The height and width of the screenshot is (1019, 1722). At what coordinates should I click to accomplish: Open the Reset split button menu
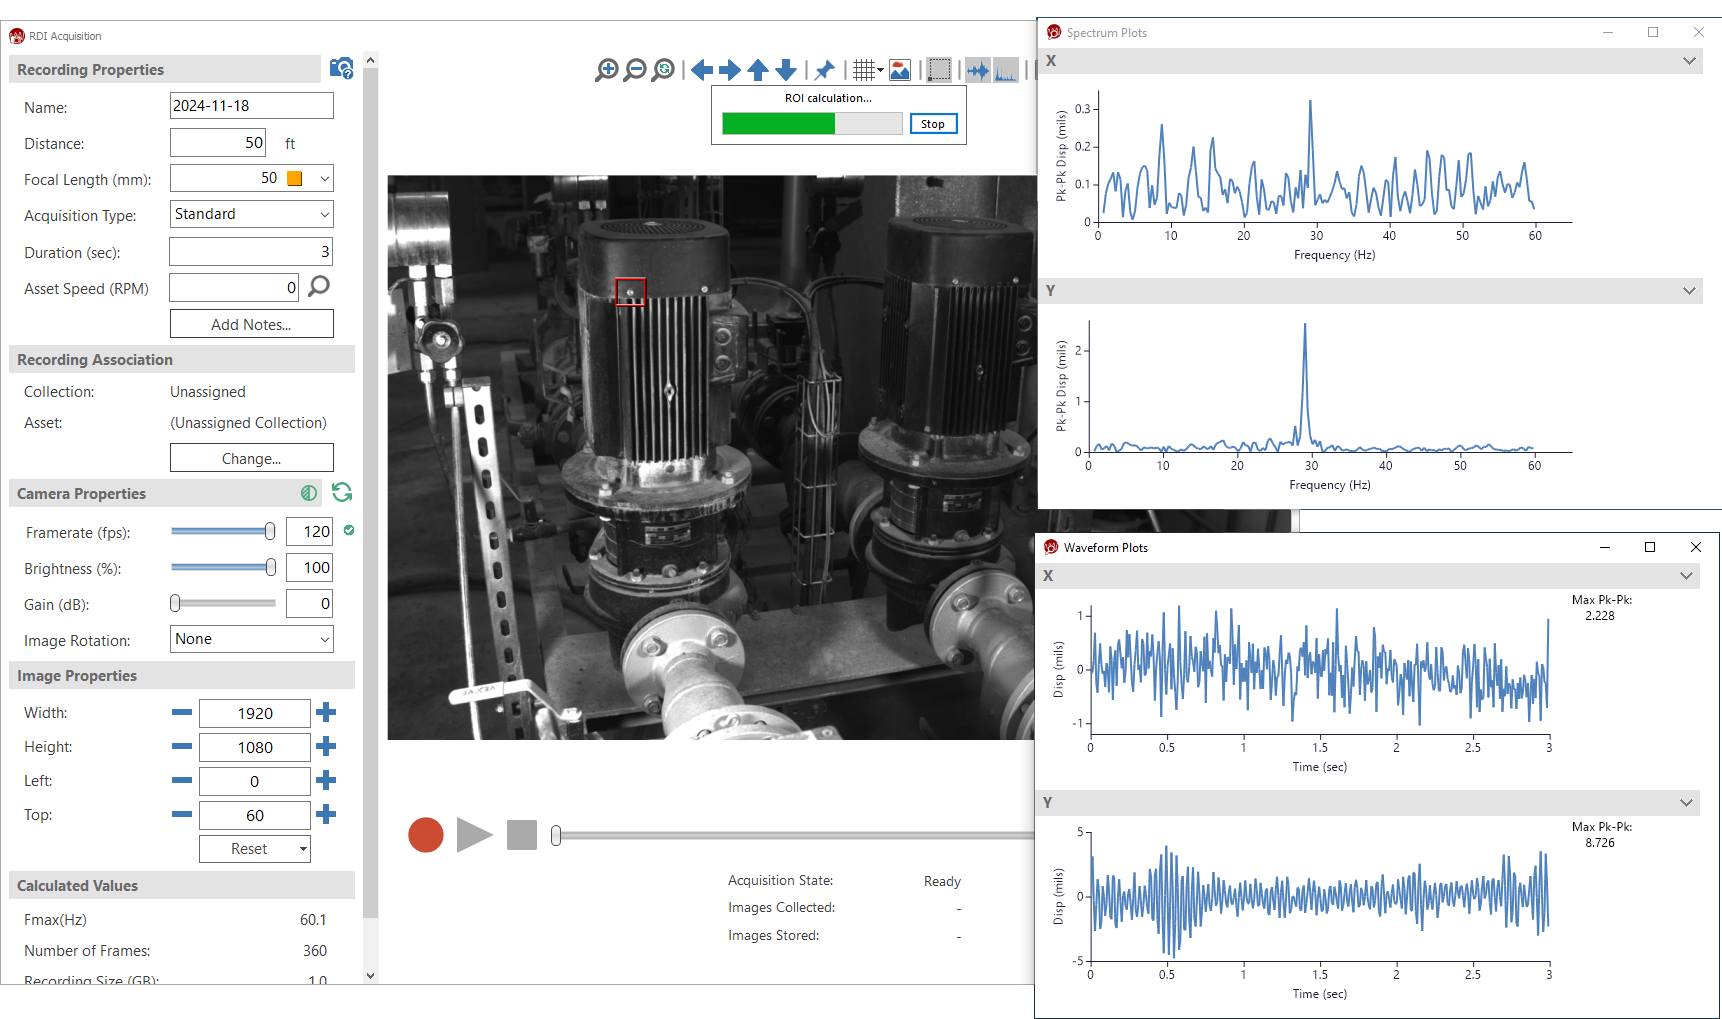click(303, 849)
